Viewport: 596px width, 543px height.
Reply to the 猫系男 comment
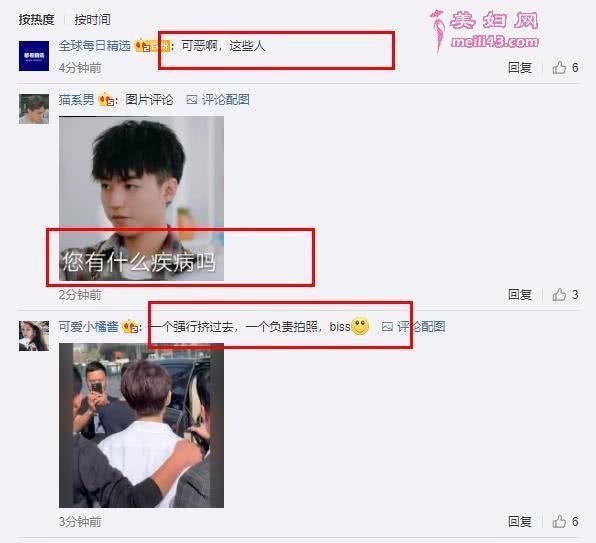point(520,294)
